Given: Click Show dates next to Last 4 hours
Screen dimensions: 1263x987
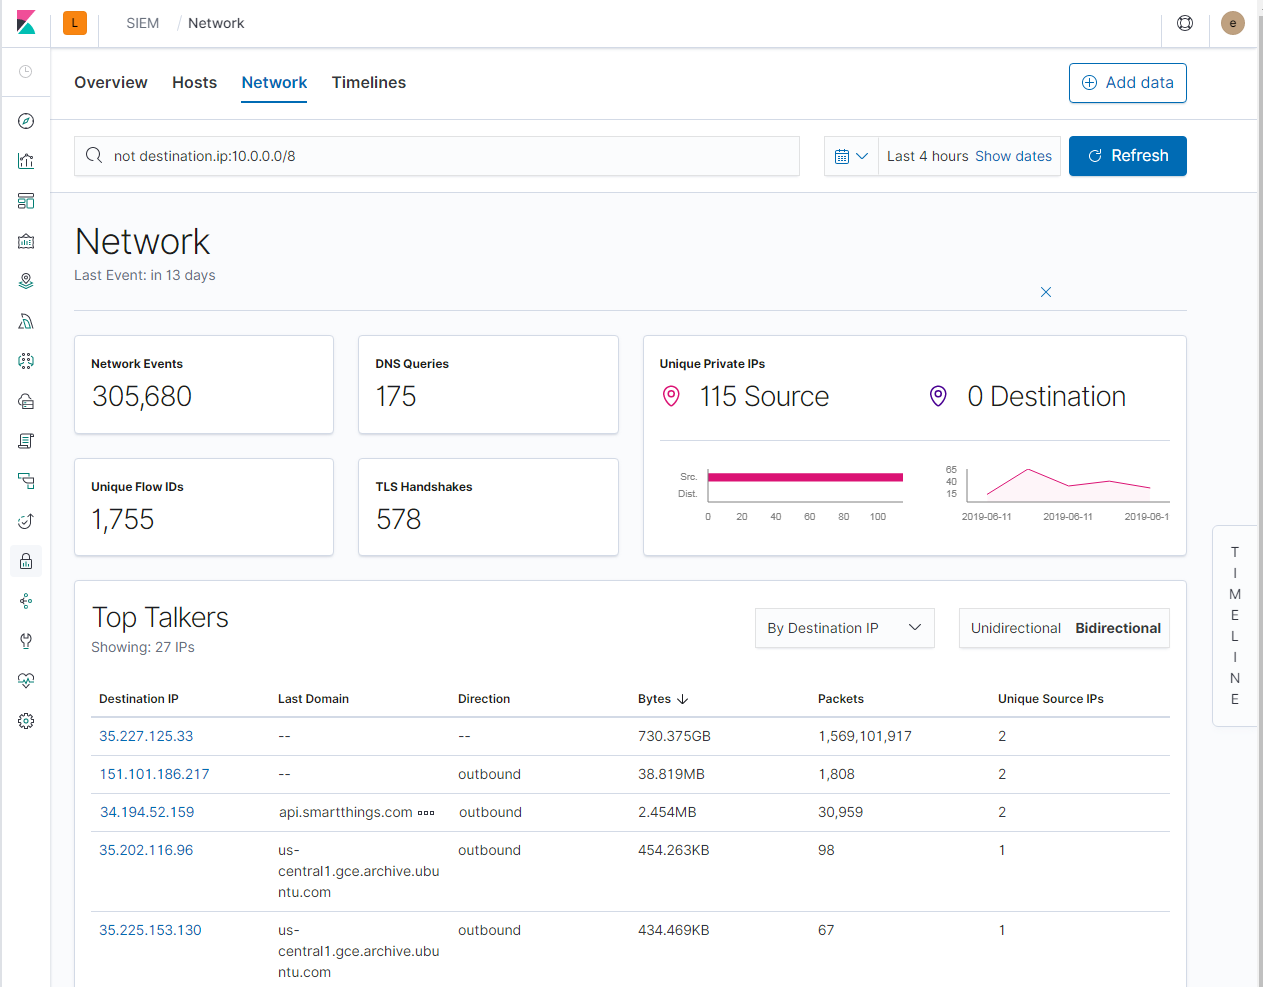Looking at the screenshot, I should 1013,156.
